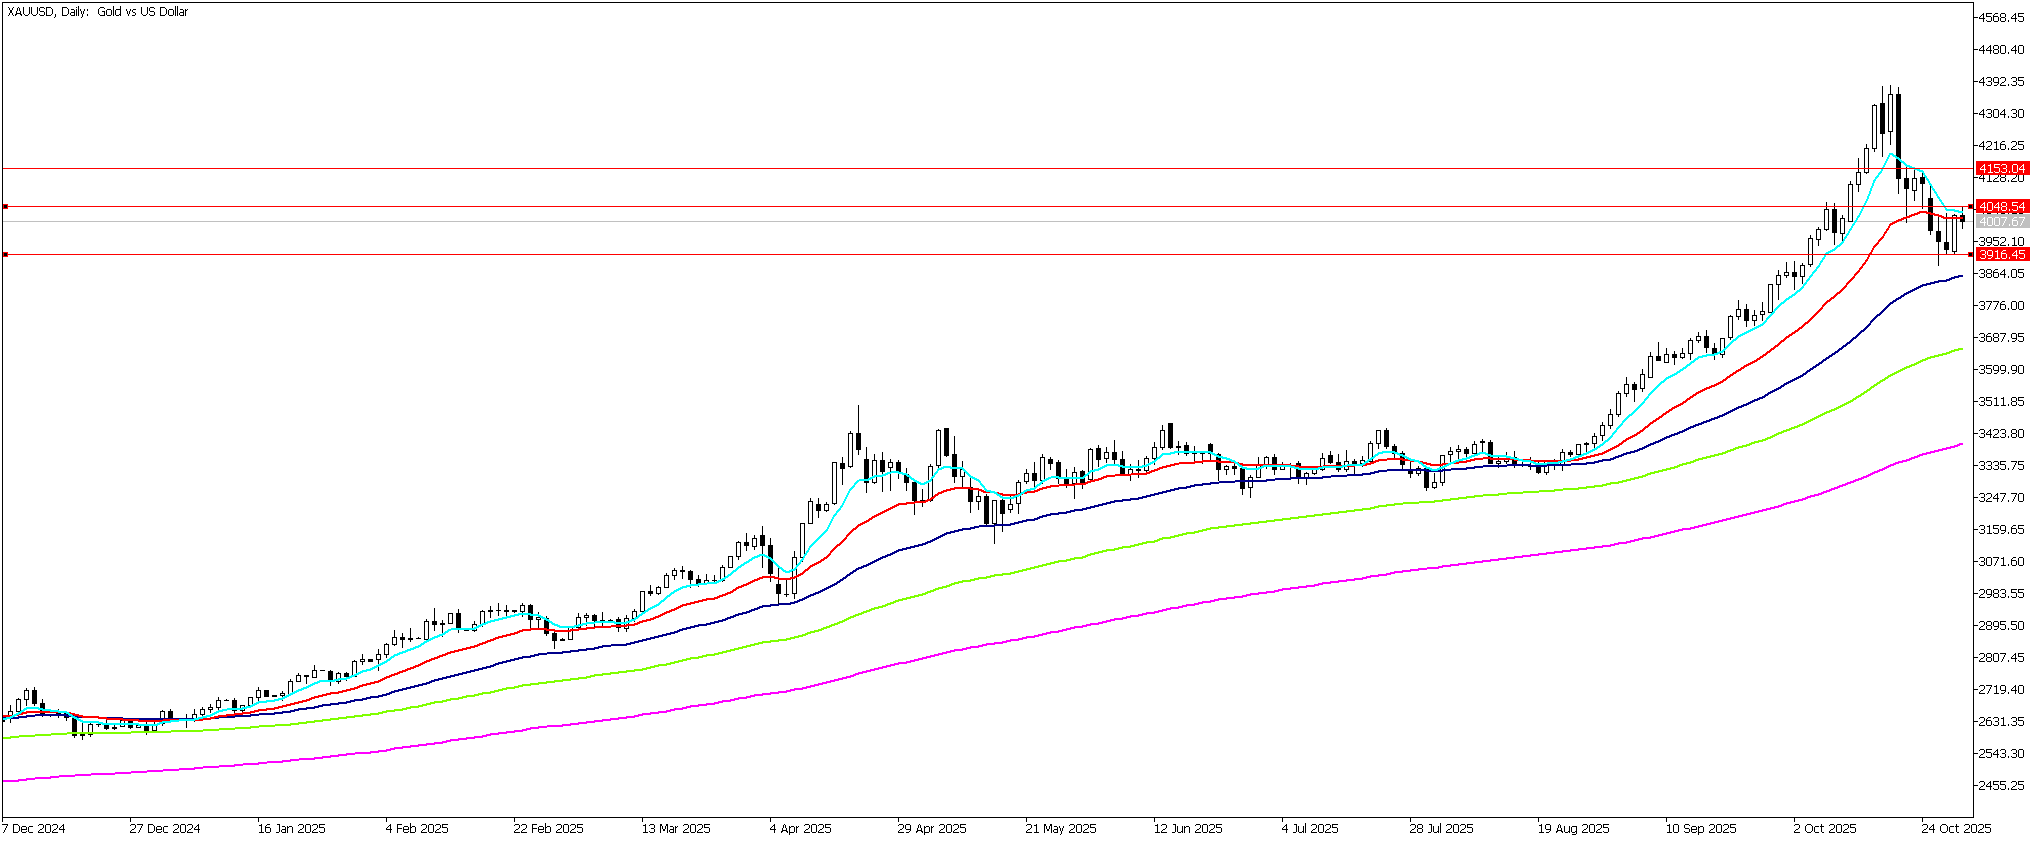Click the "19 Aug 2025" date label
Screen dimensions: 2043x841
tap(1574, 829)
